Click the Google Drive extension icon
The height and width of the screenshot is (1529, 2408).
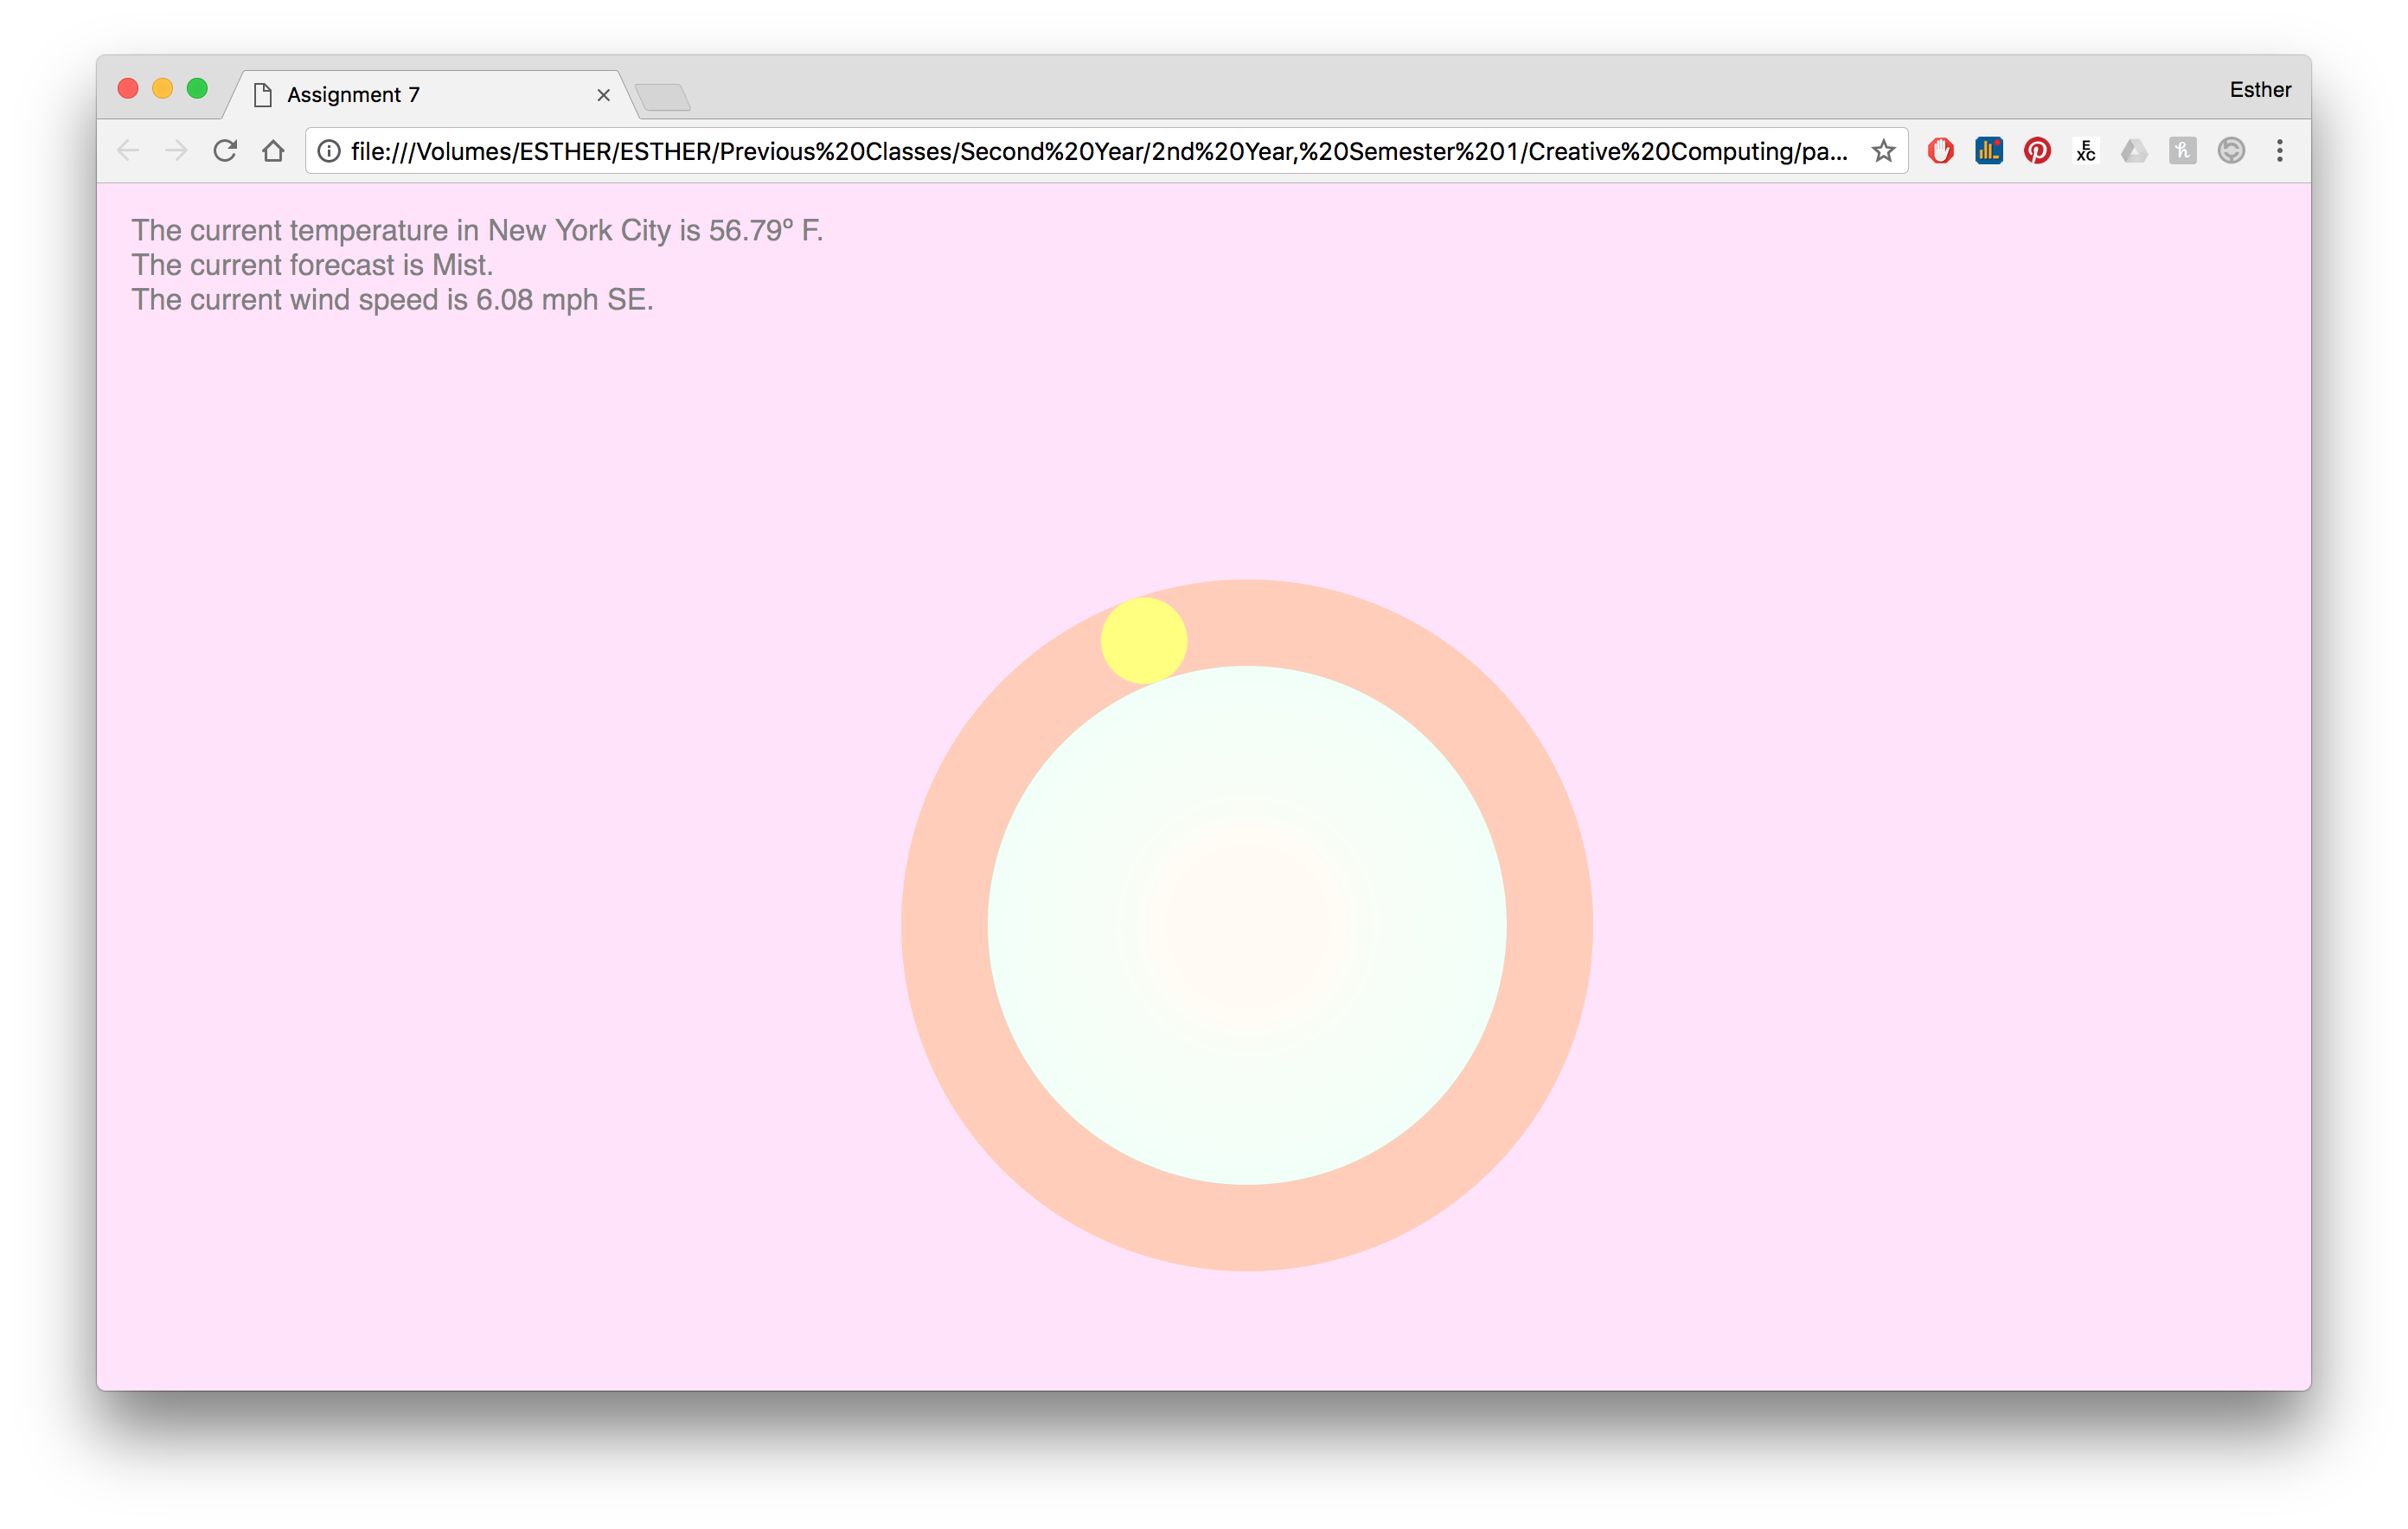2134,151
